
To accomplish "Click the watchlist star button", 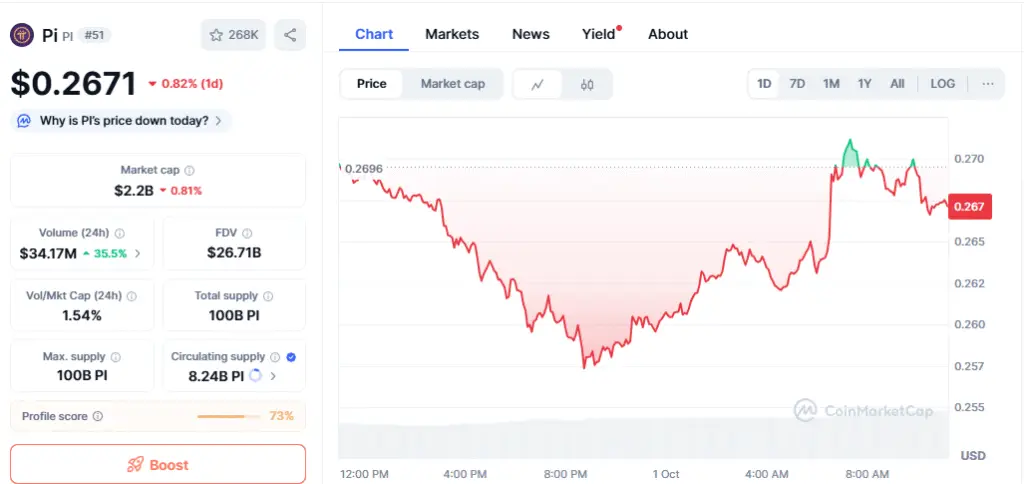I will click(233, 35).
